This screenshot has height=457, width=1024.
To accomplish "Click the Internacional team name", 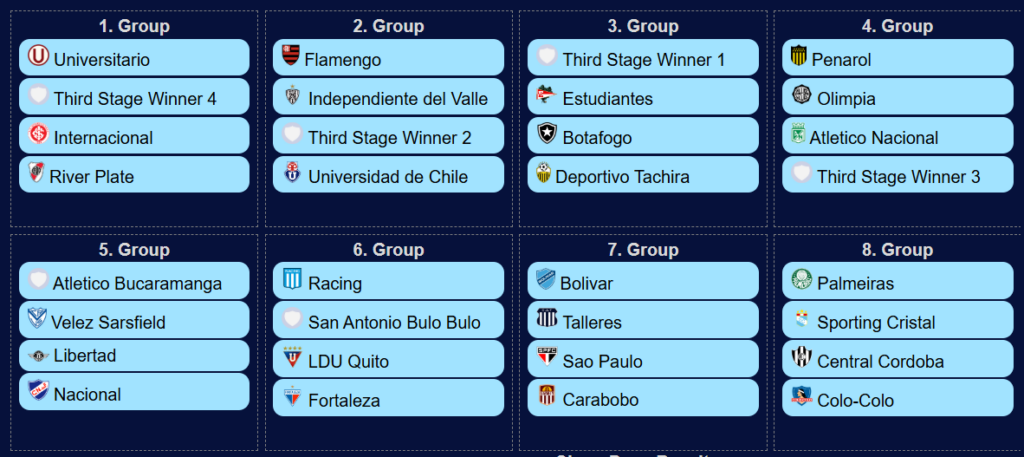I will click(103, 137).
